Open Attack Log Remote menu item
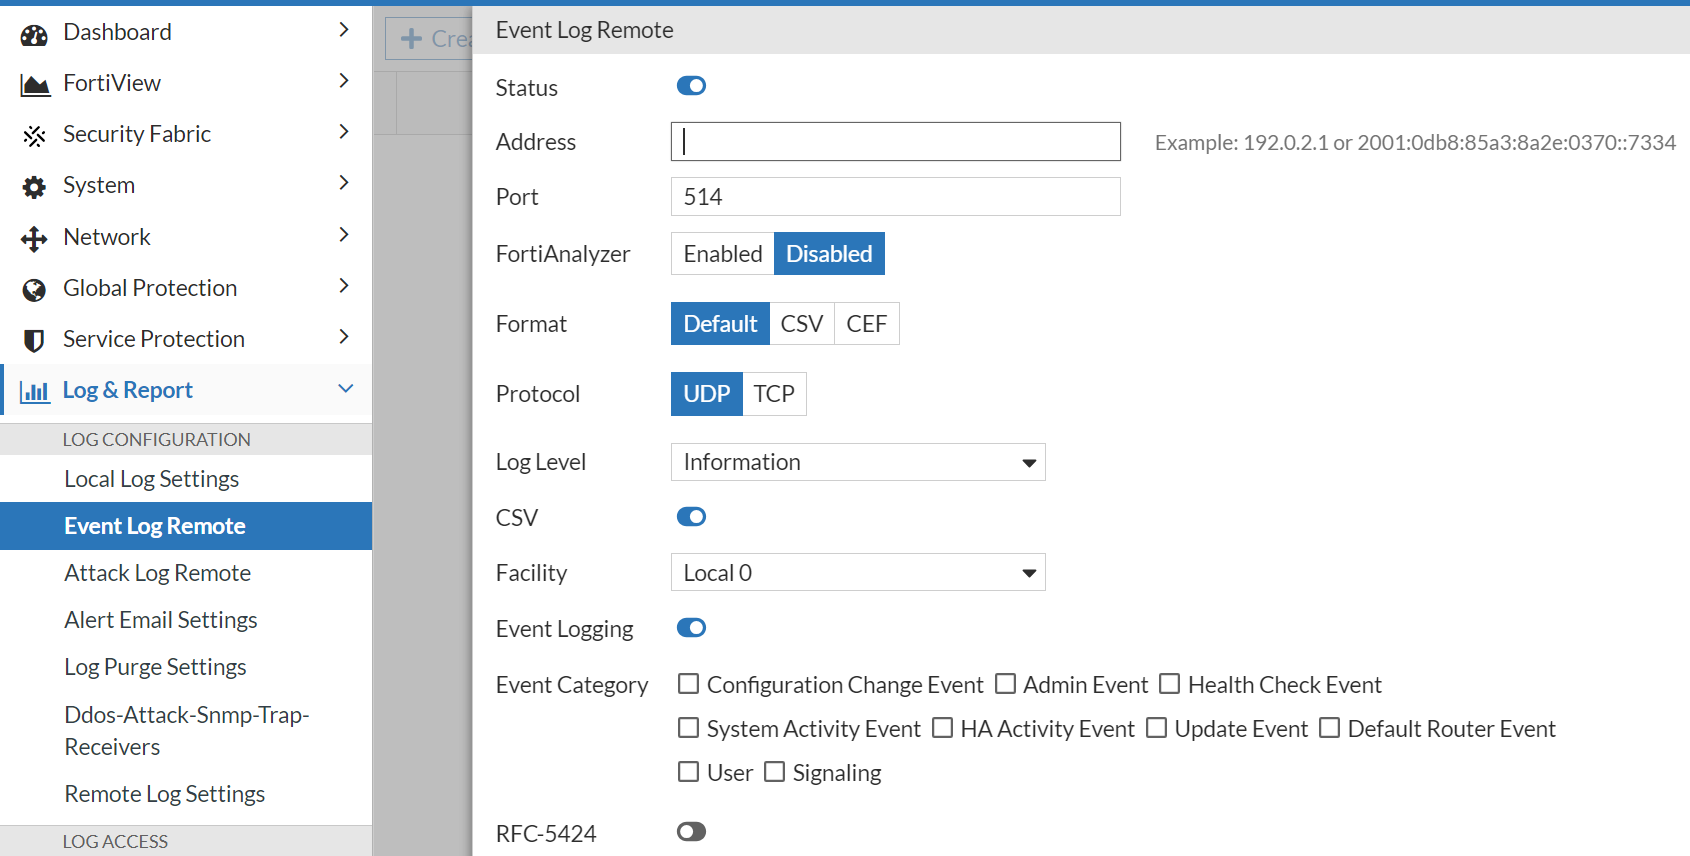The image size is (1690, 856). point(157,573)
